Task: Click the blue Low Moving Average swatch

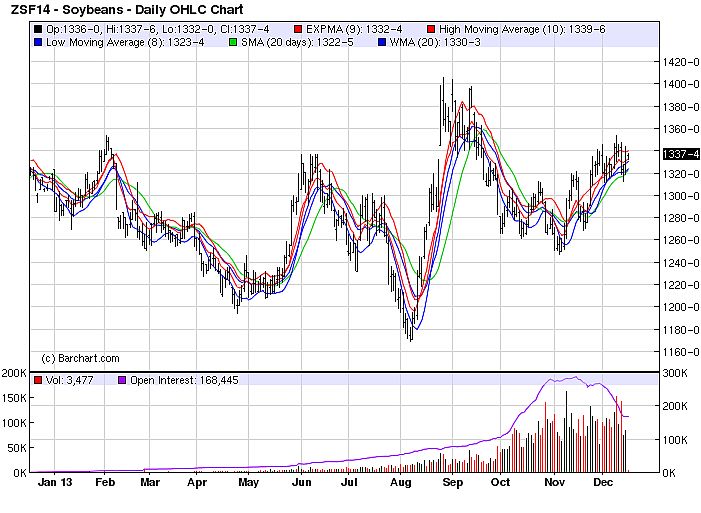Action: 37,43
